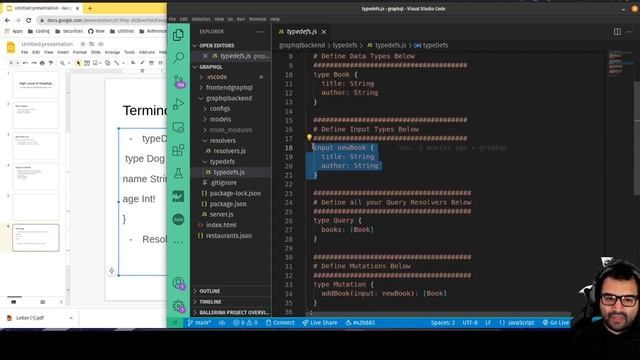Click the remote window indicator in status bar
The image size is (640, 360).
175,322
